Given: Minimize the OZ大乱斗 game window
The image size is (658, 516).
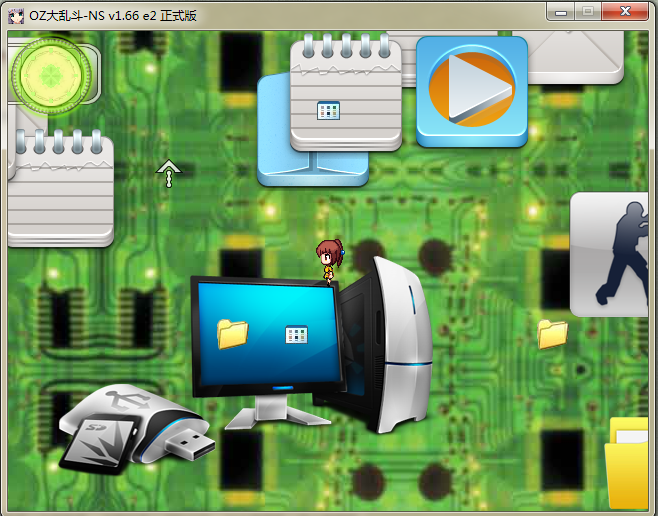Looking at the screenshot, I should (x=561, y=12).
